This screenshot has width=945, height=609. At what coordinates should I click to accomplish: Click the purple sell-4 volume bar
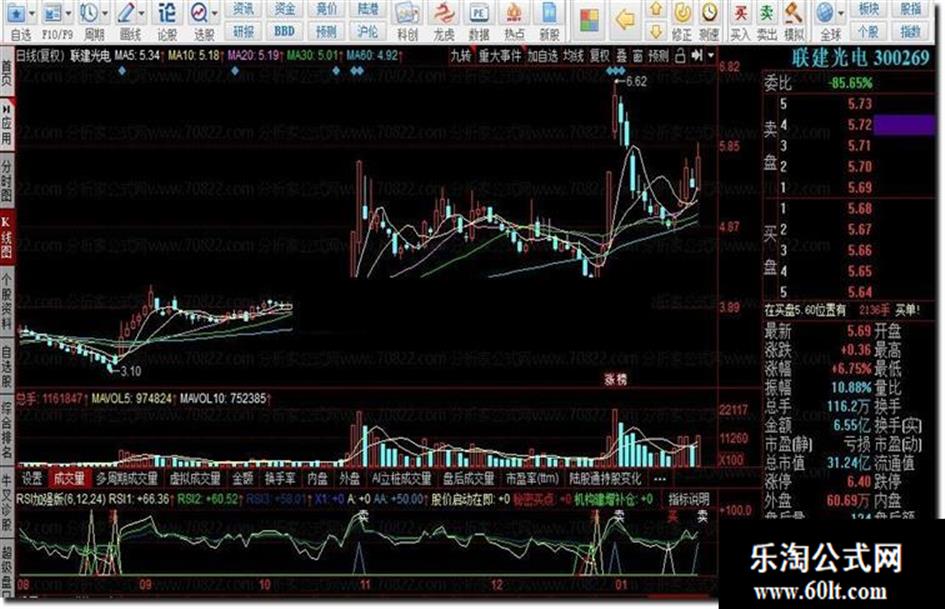click(904, 125)
